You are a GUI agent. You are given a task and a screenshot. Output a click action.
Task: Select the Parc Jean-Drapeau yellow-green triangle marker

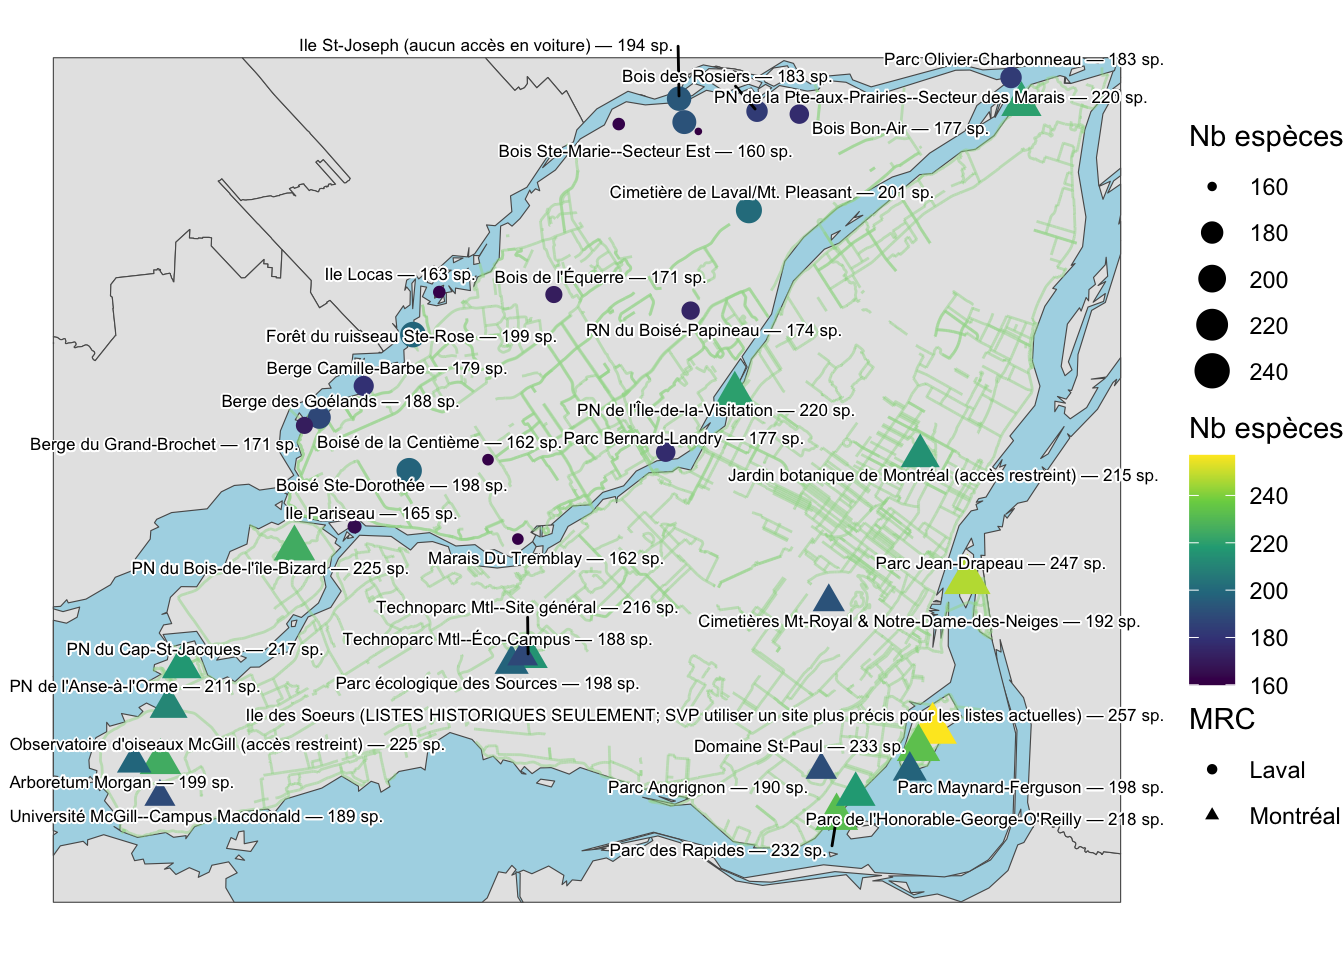pos(967,581)
